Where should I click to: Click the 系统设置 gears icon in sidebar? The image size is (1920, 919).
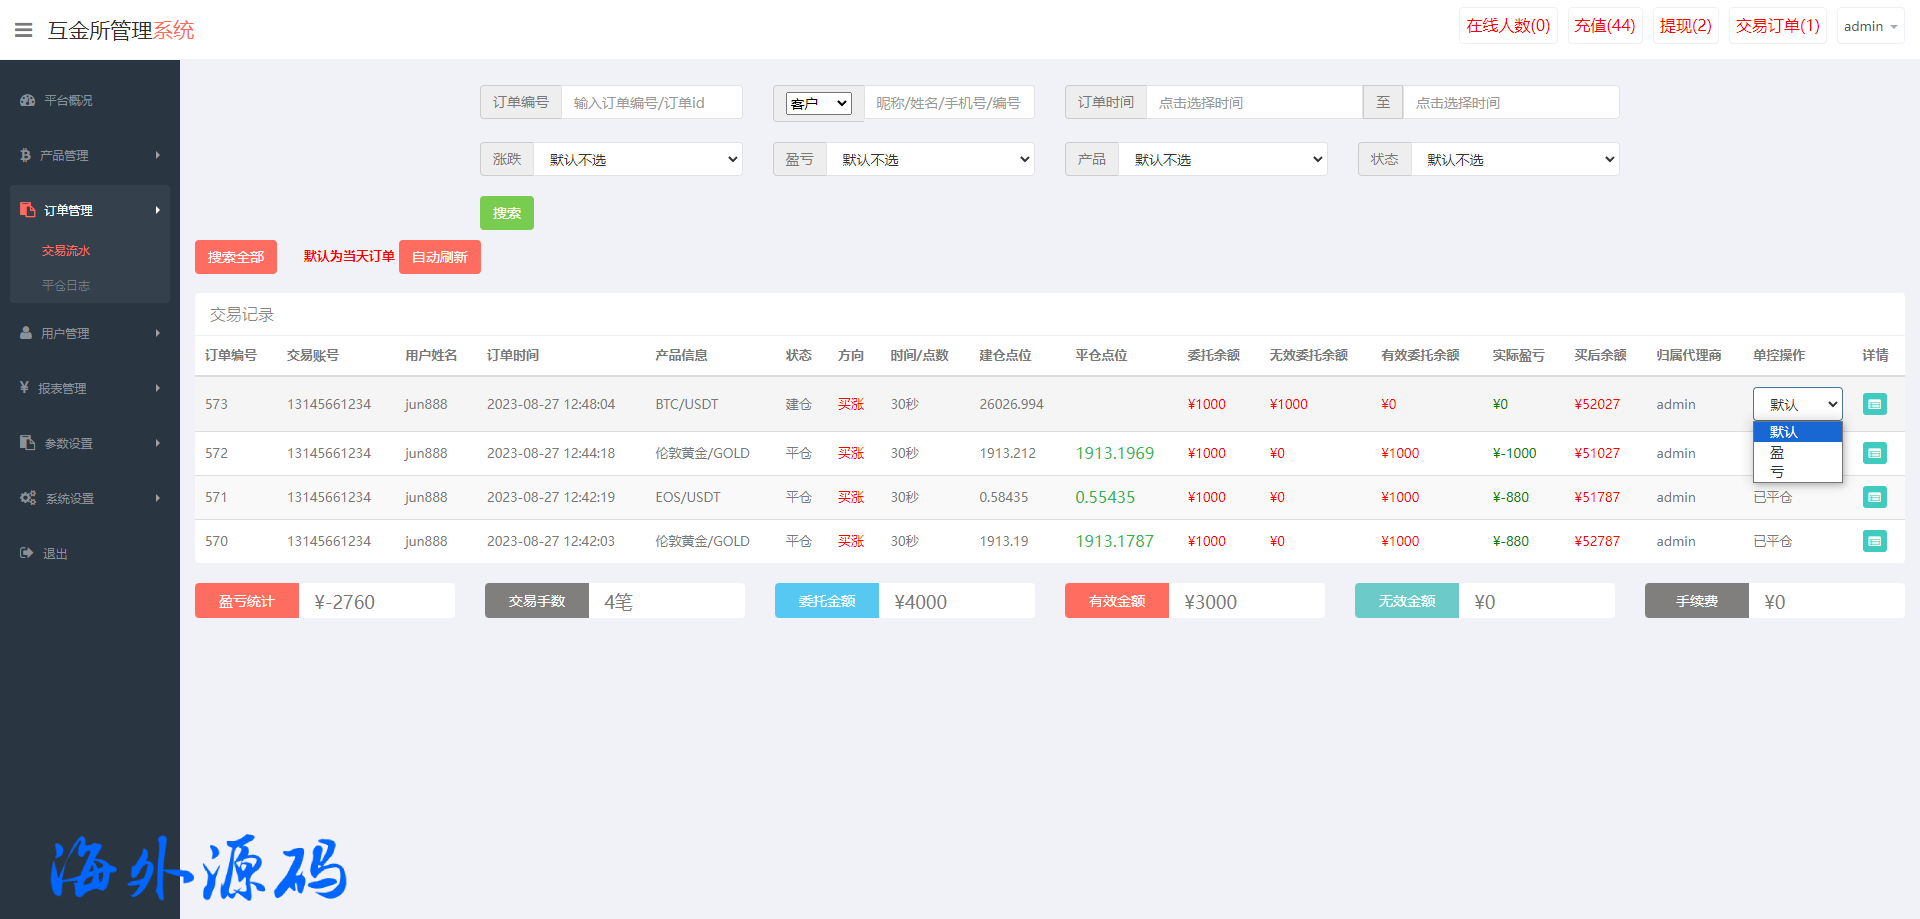(28, 498)
